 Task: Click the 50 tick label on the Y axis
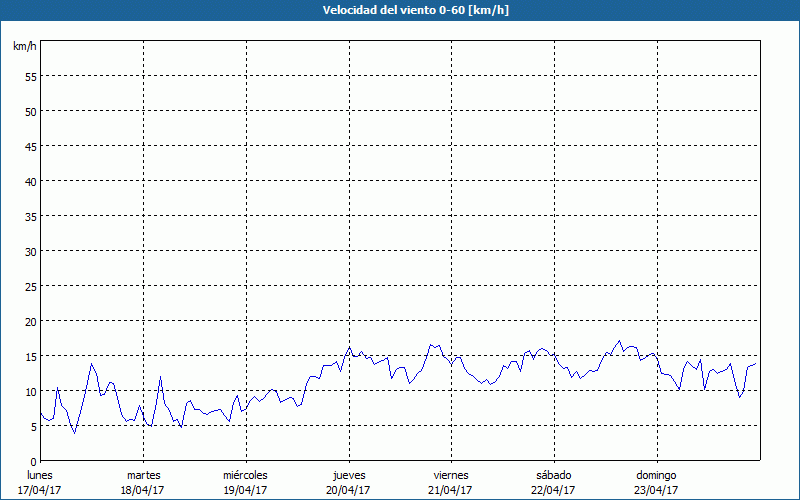(x=30, y=111)
